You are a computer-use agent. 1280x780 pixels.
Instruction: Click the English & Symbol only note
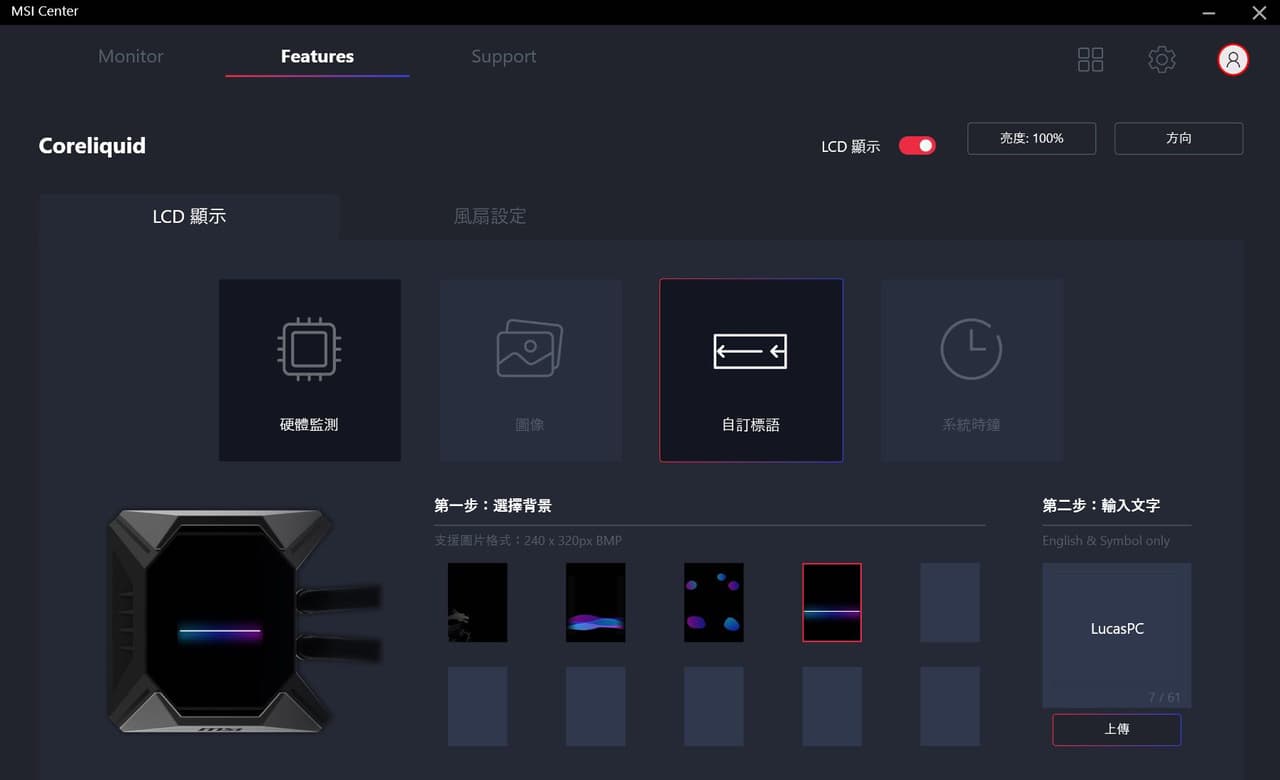coord(1106,541)
